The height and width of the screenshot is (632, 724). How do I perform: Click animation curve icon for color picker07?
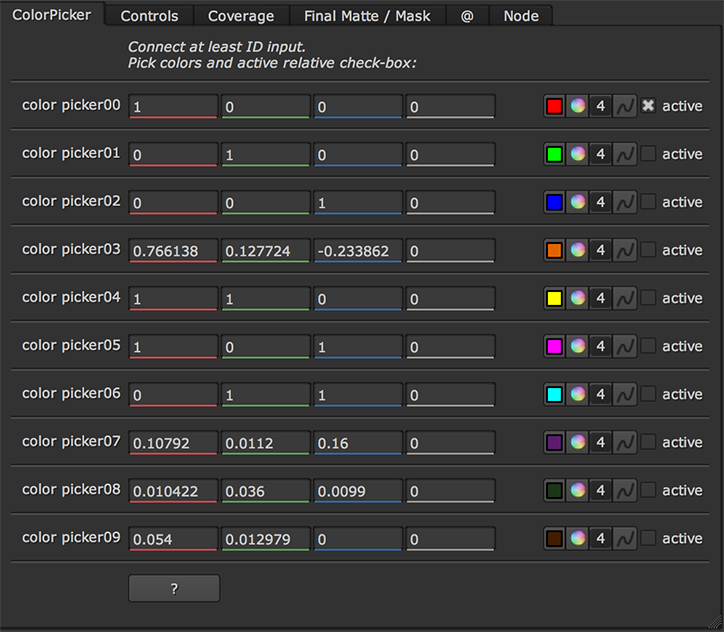pos(624,442)
